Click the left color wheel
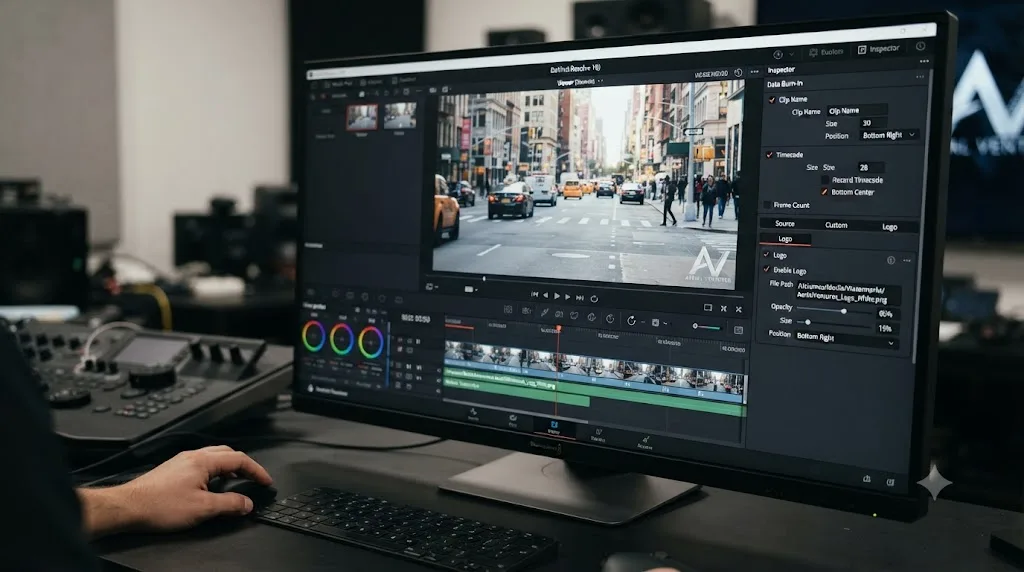The width and height of the screenshot is (1024, 572). click(x=313, y=337)
